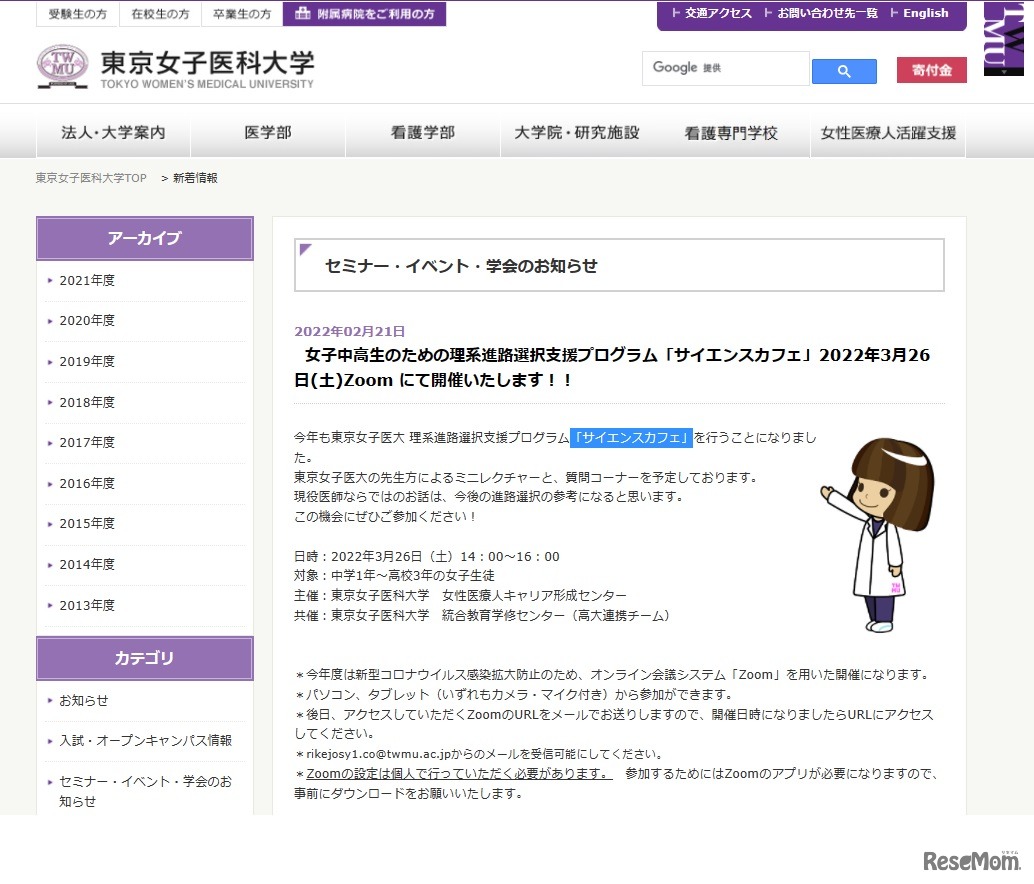Click the 東京女子医科大学TOP breadcrumb

coord(91,178)
